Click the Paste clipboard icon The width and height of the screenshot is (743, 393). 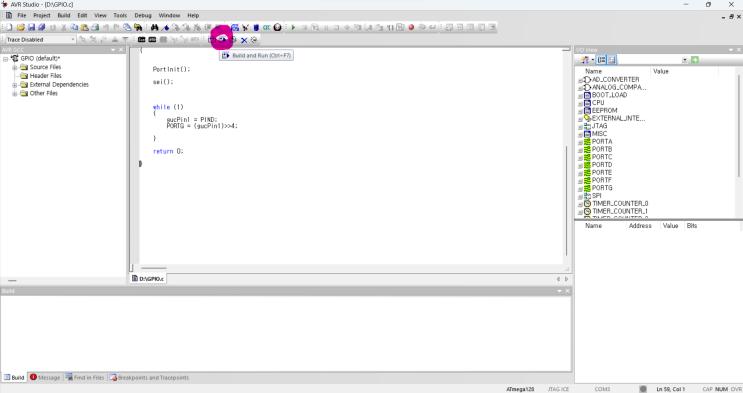(x=84, y=27)
